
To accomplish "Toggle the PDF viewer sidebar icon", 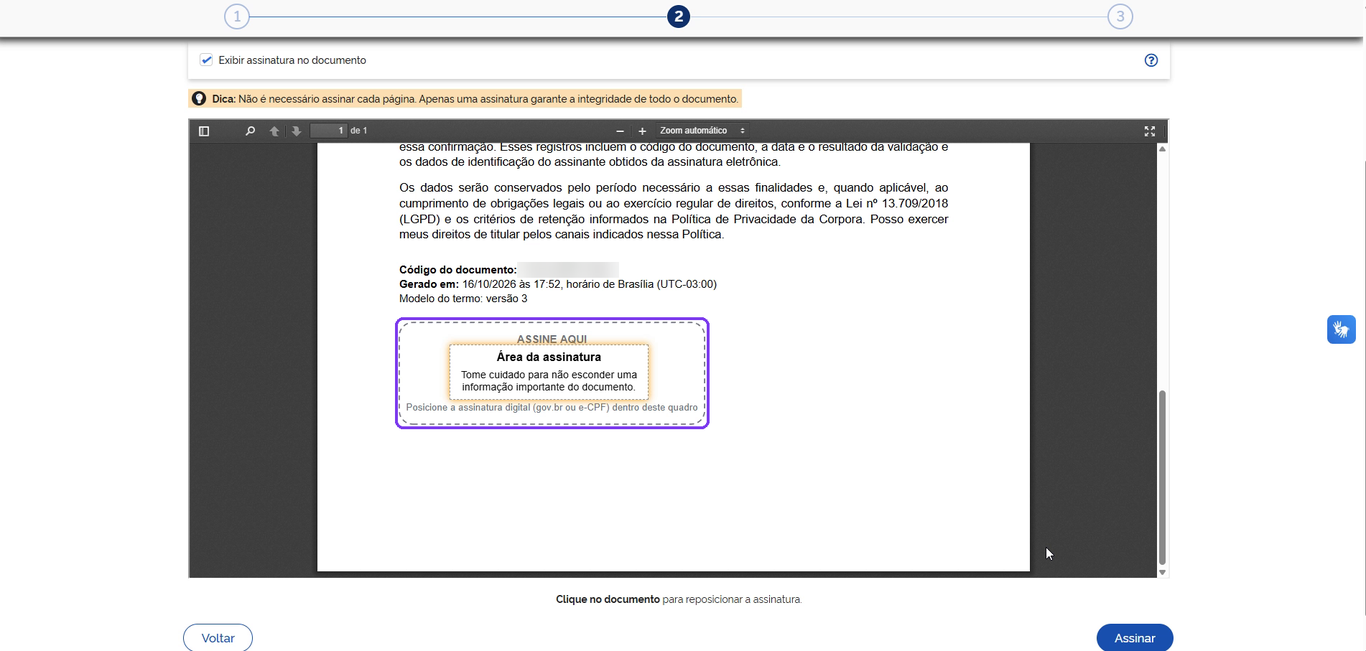I will pos(204,131).
